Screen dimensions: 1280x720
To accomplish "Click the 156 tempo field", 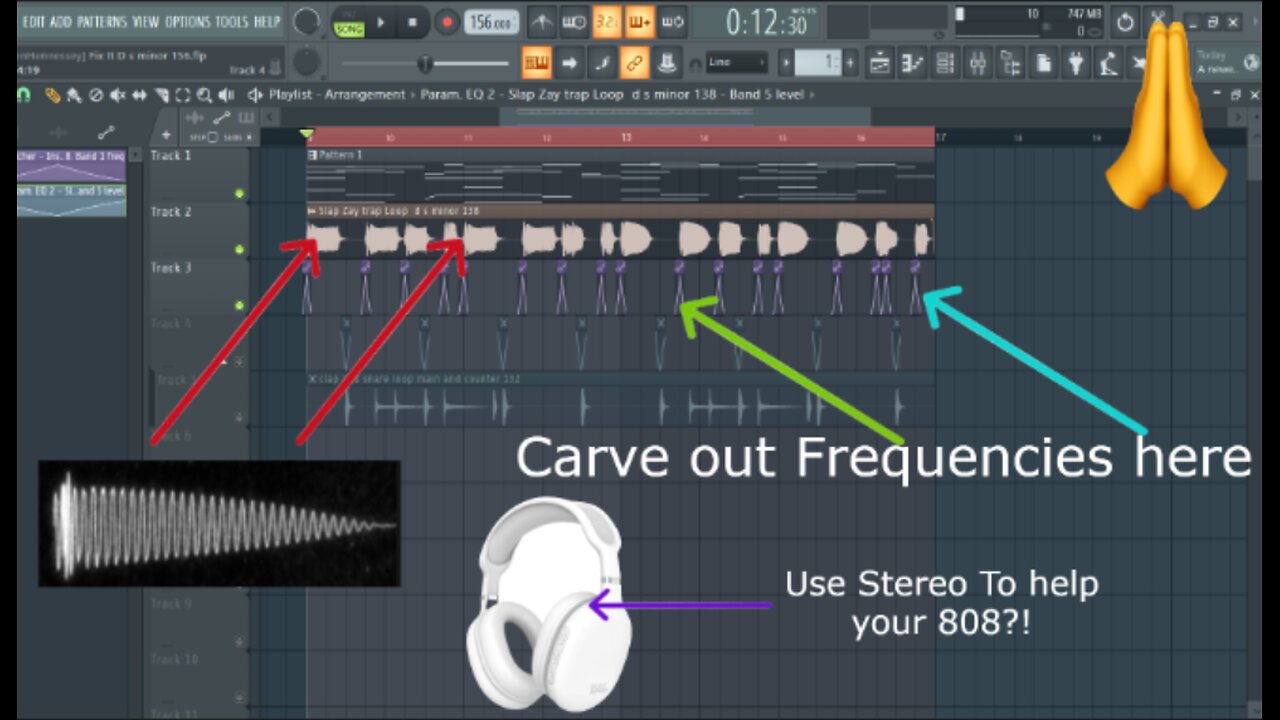I will 491,22.
